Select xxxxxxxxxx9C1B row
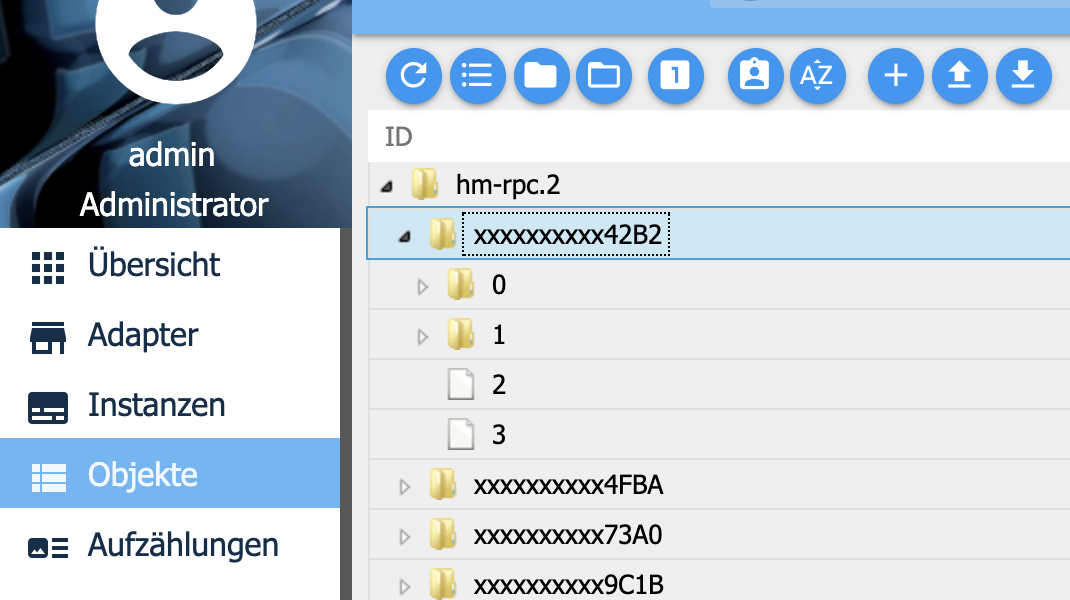The height and width of the screenshot is (600, 1070). coord(719,582)
